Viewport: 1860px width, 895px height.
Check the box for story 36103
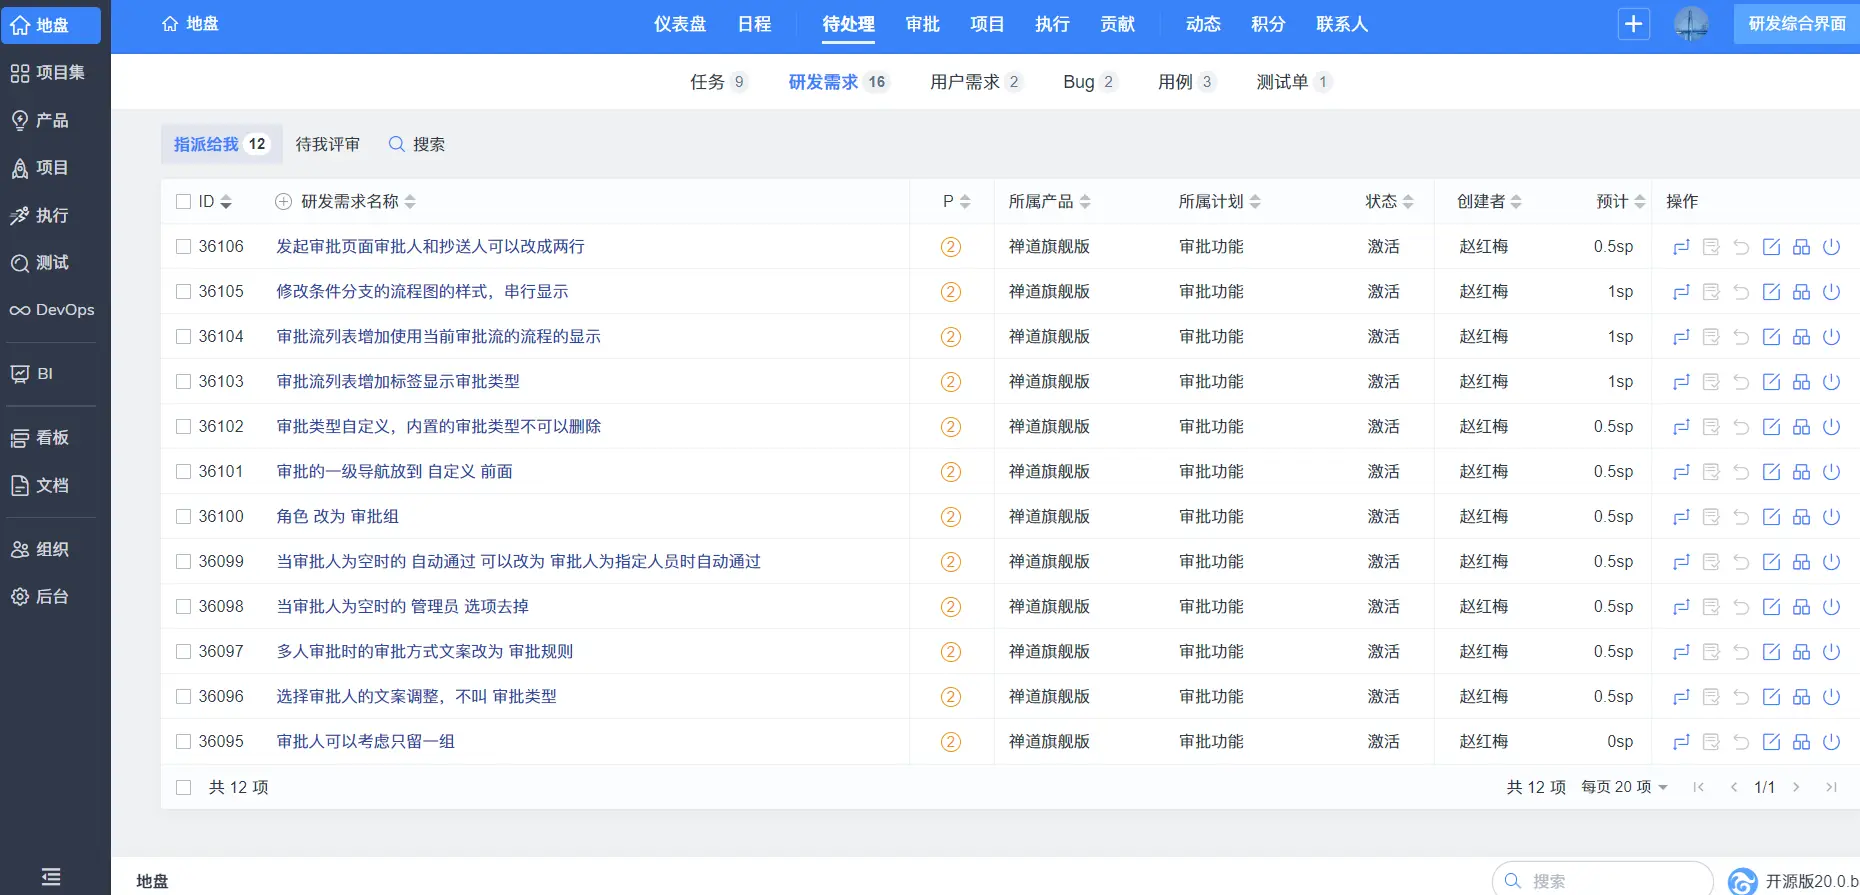click(x=183, y=382)
